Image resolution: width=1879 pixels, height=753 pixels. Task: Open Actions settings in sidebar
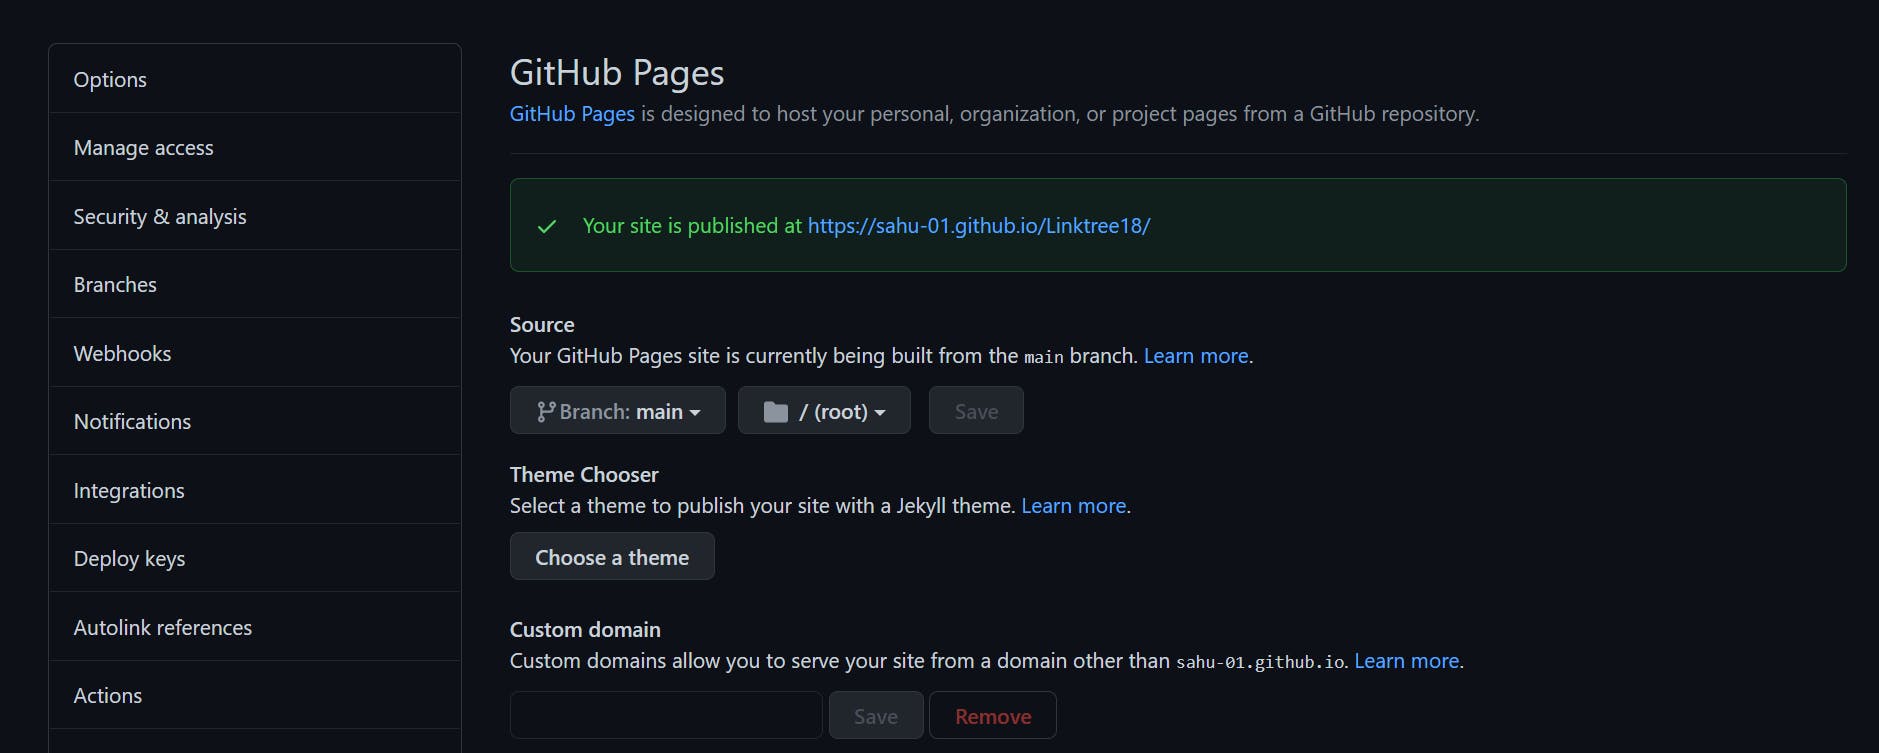[255, 695]
